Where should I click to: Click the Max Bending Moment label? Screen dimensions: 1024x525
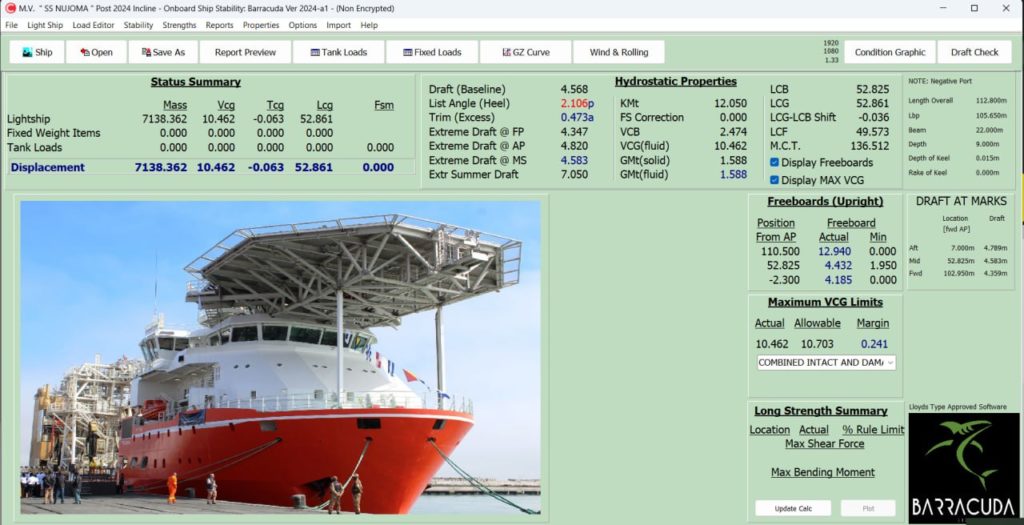(822, 472)
